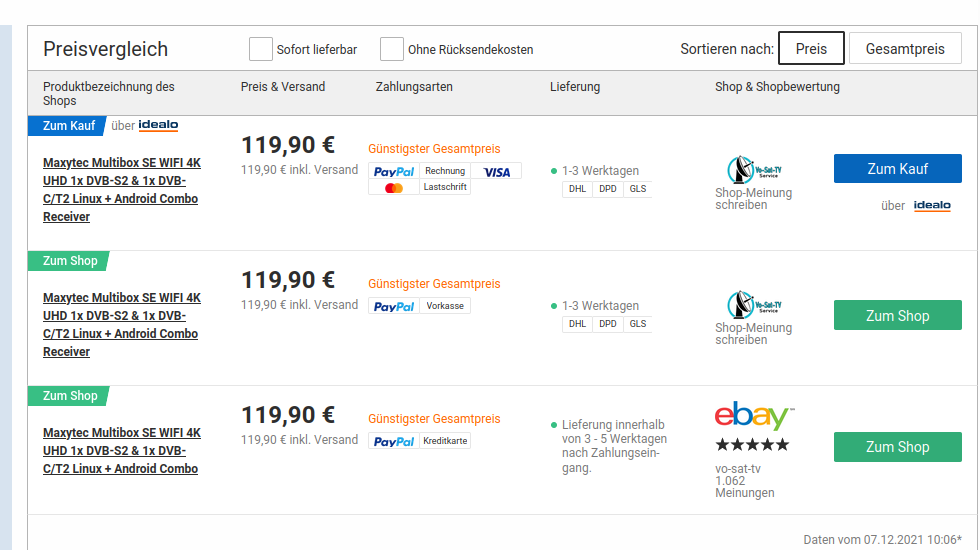
Task: Click the five-star rating under eBay
Action: tap(752, 444)
